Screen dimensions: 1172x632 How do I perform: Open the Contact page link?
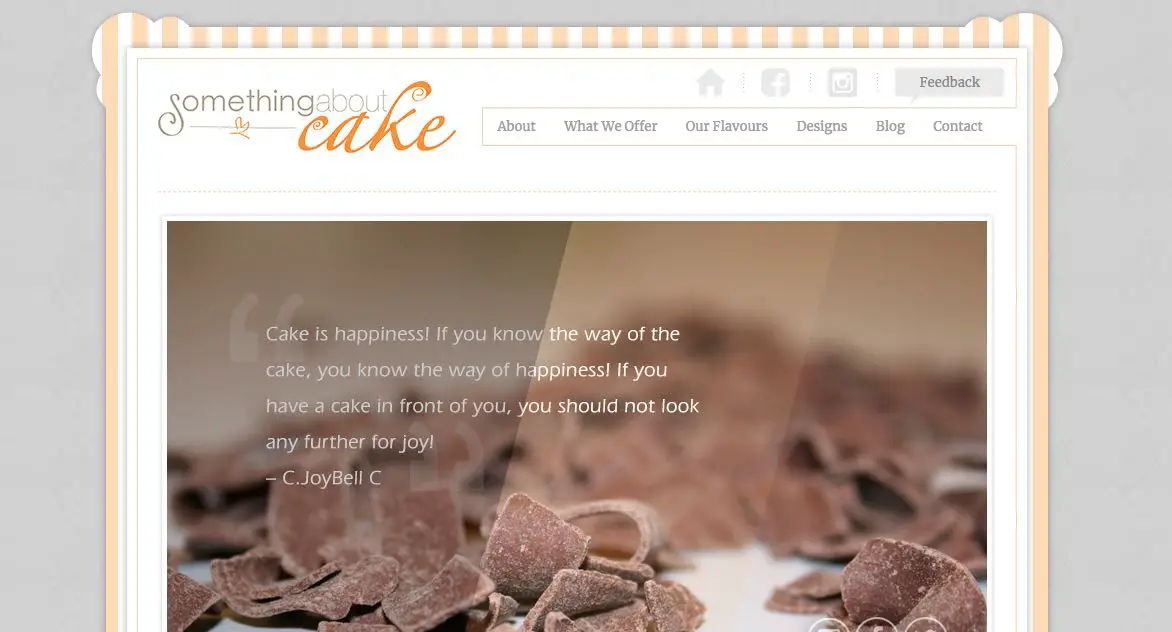tap(957, 126)
